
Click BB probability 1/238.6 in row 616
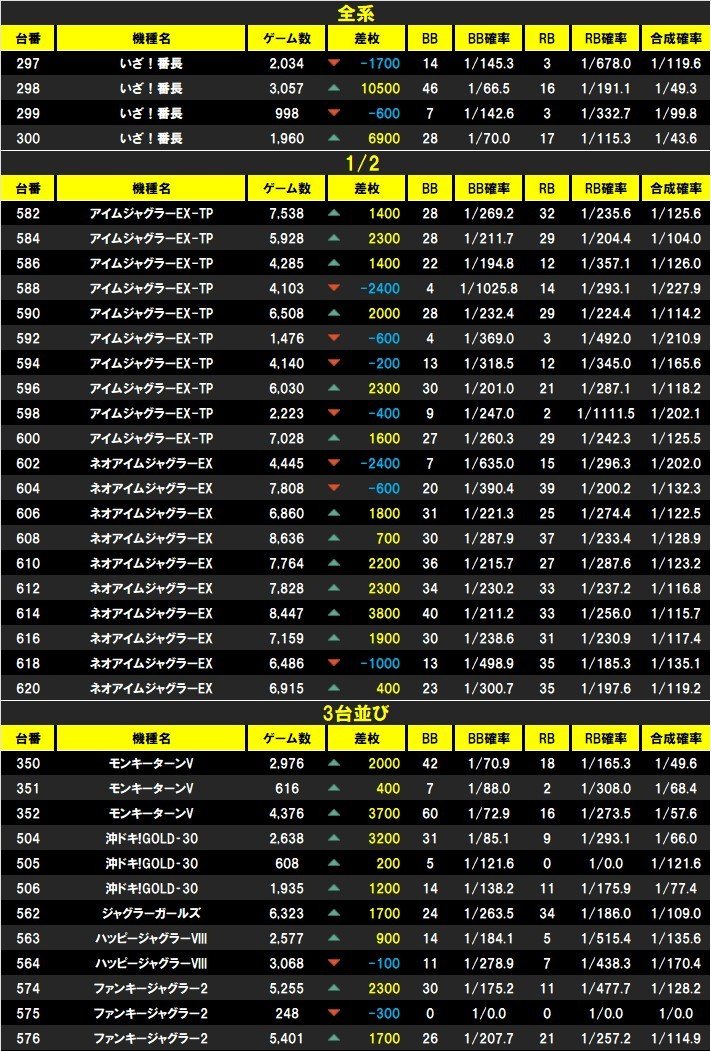(489, 639)
